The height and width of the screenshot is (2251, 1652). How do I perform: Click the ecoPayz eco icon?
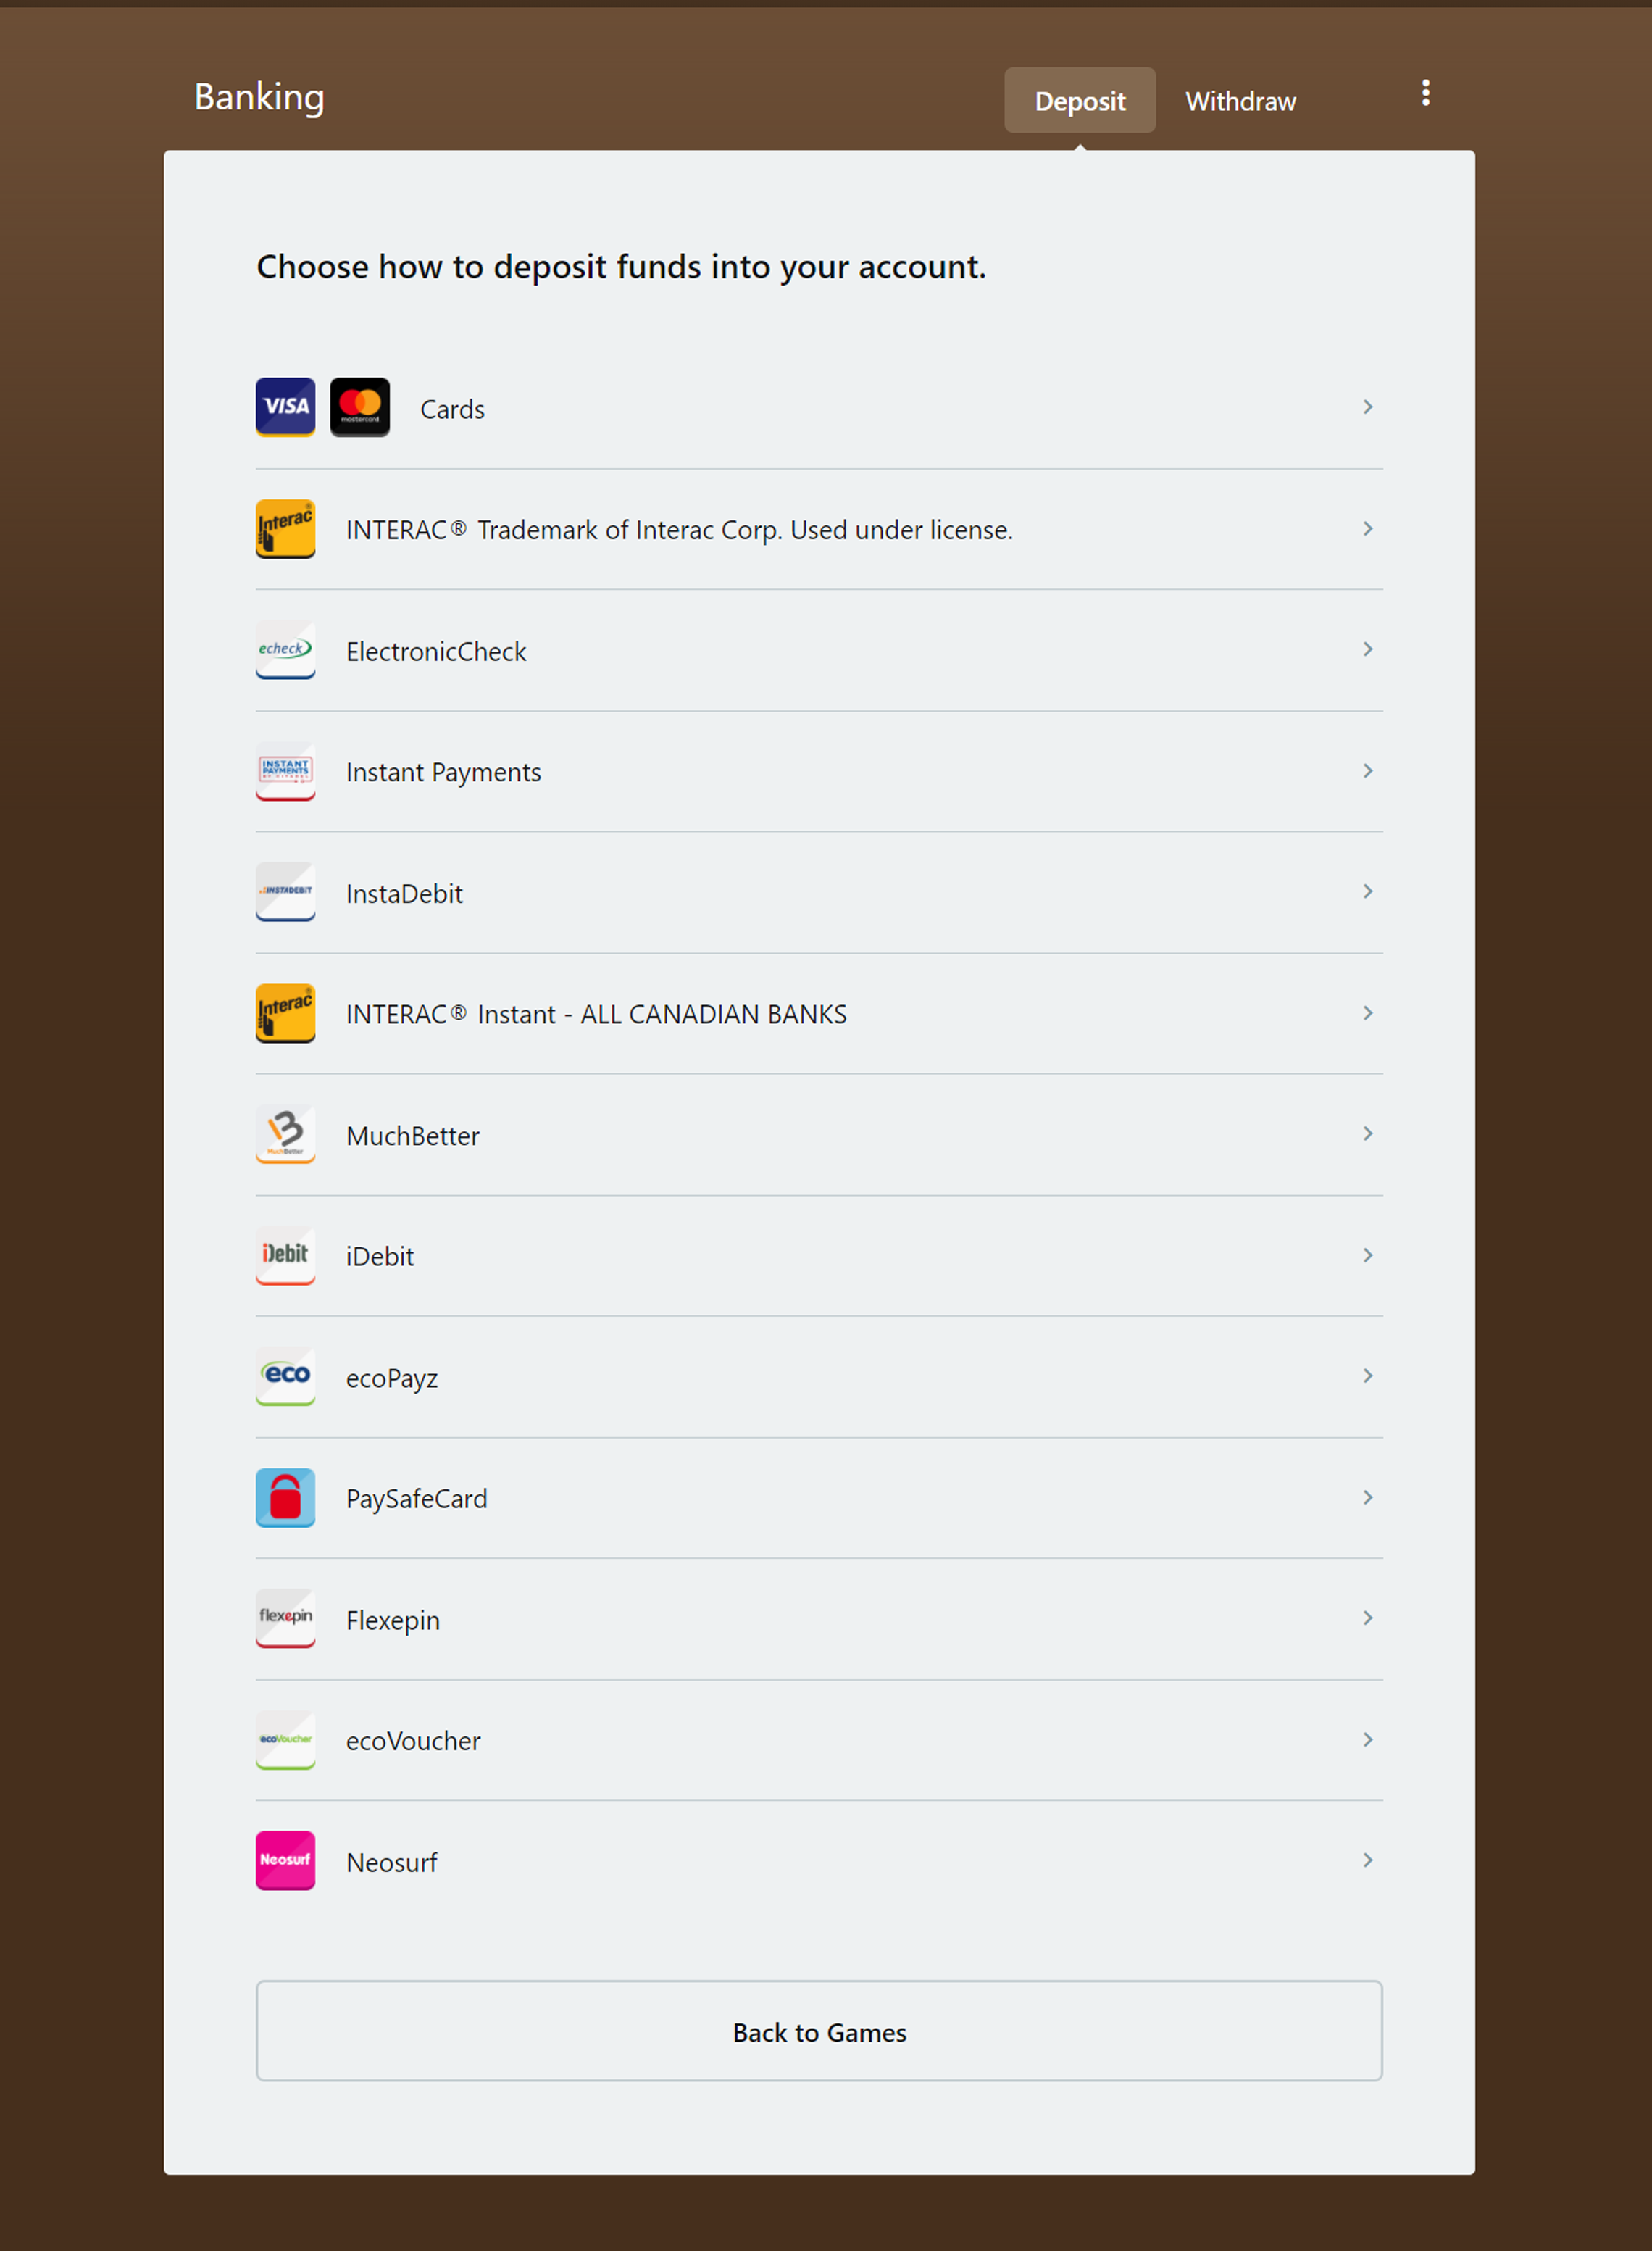coord(285,1376)
